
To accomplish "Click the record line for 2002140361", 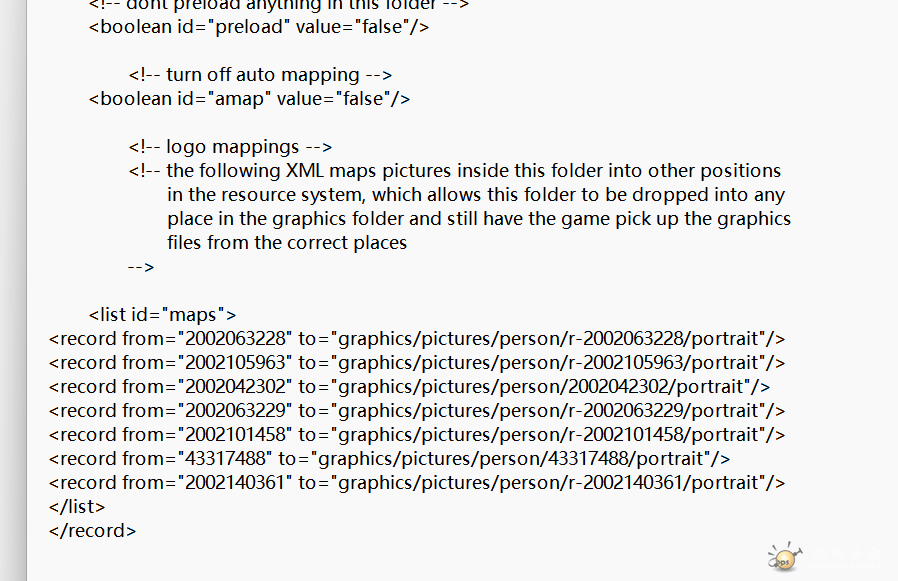I will tap(417, 483).
